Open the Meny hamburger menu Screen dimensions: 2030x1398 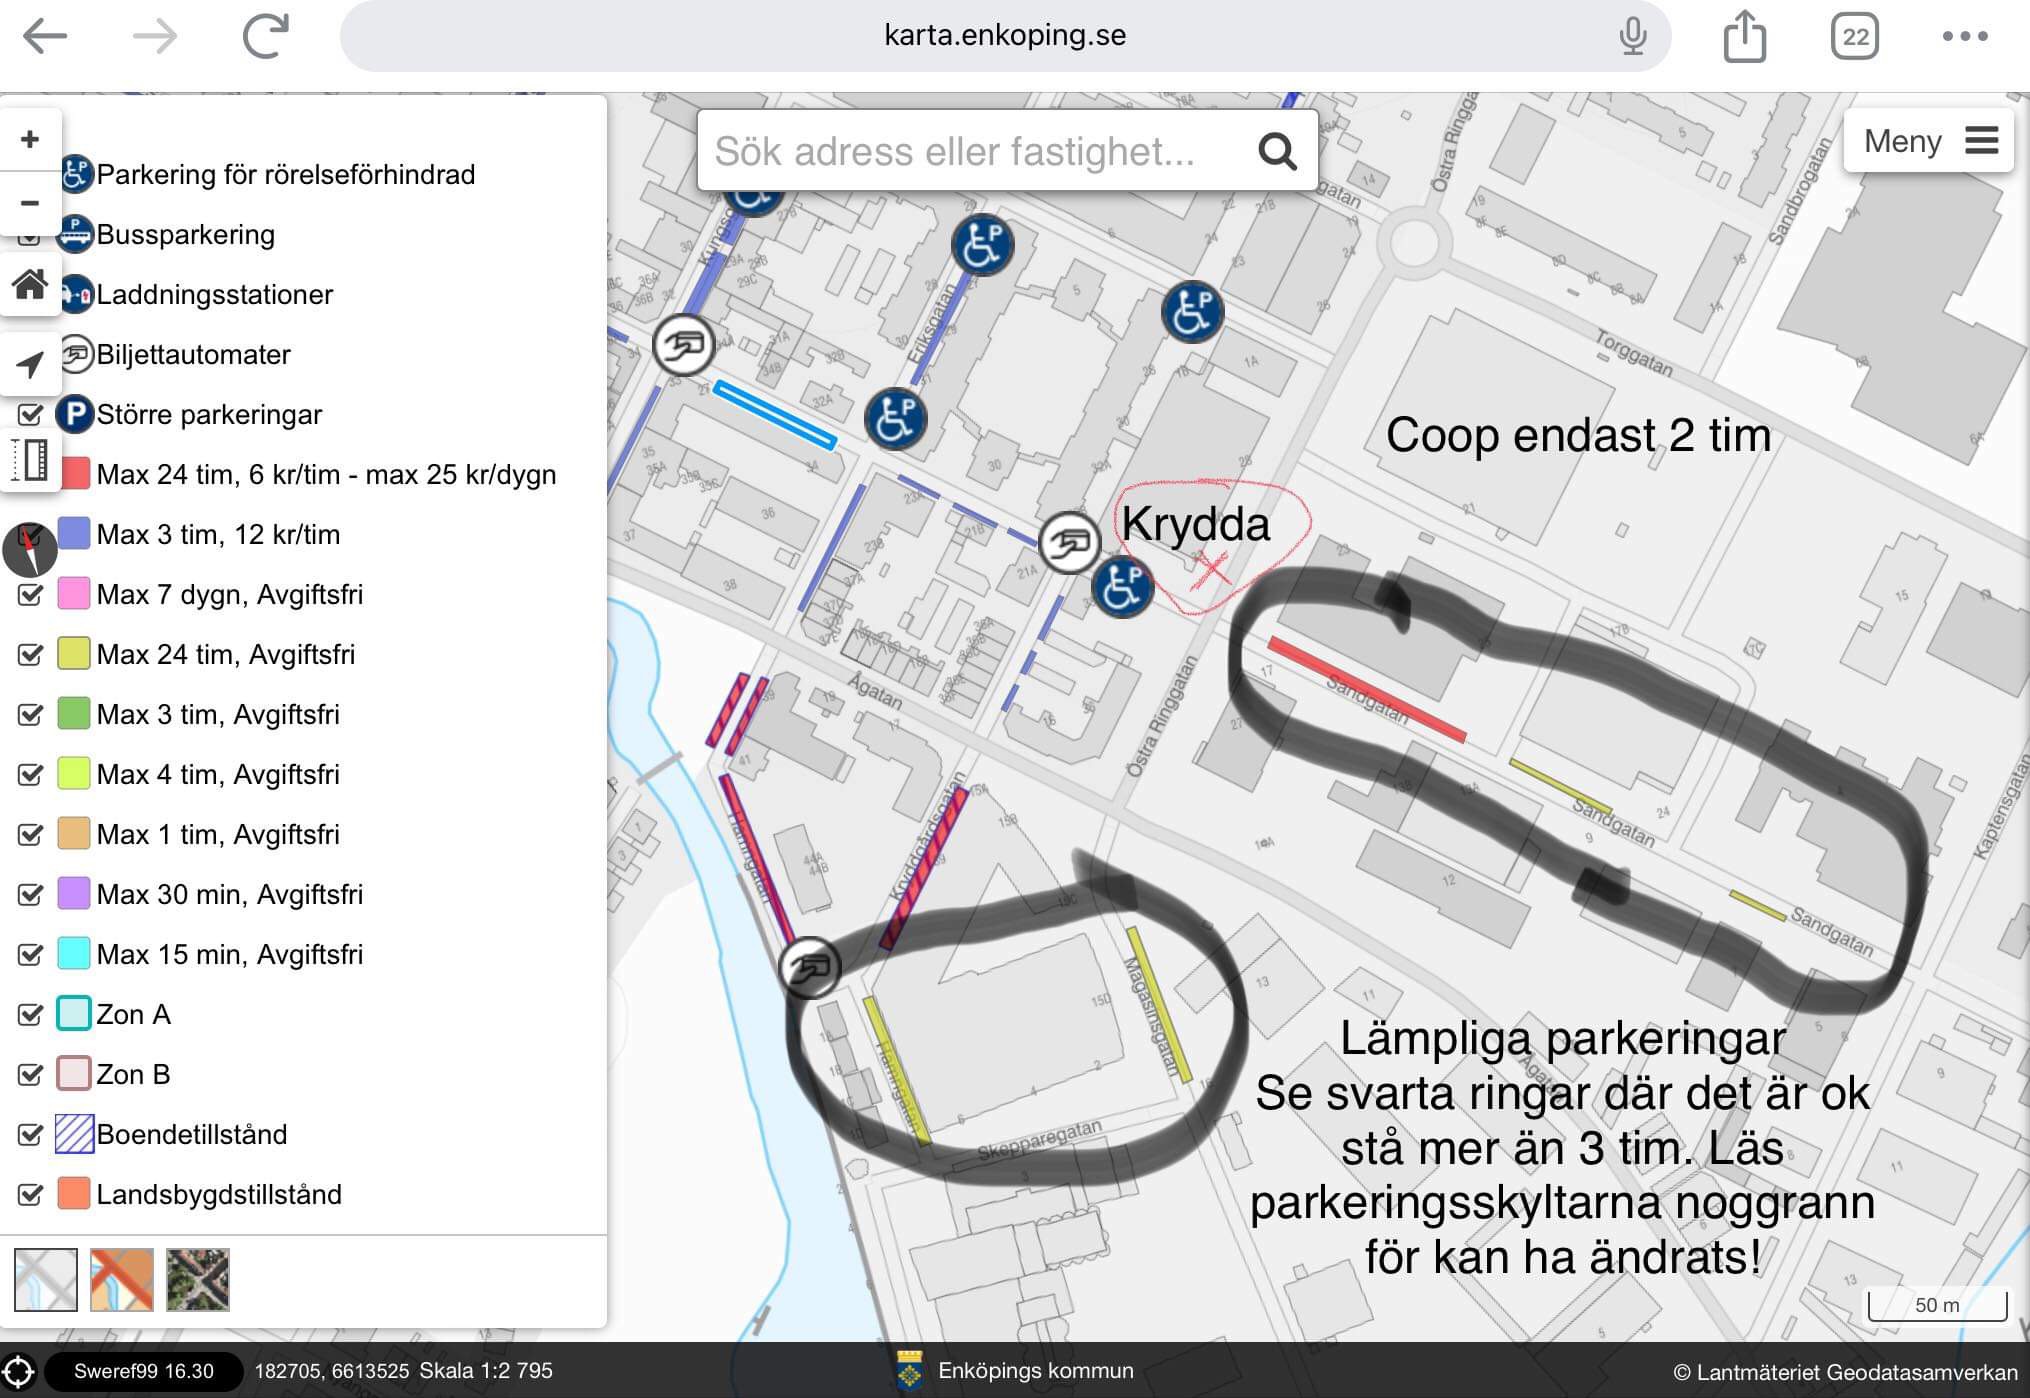pyautogui.click(x=1929, y=141)
